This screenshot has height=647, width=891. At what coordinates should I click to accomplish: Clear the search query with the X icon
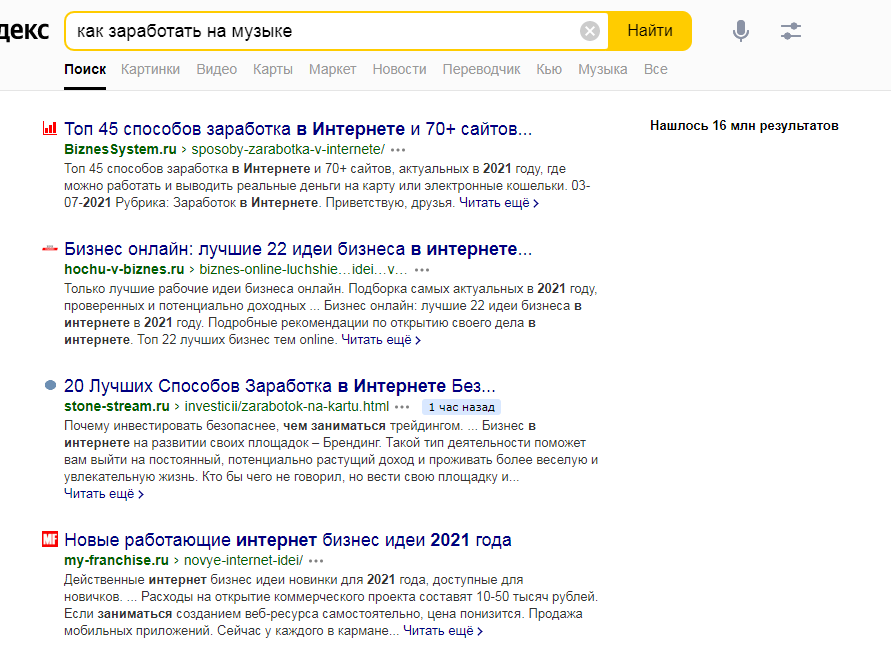[x=590, y=31]
